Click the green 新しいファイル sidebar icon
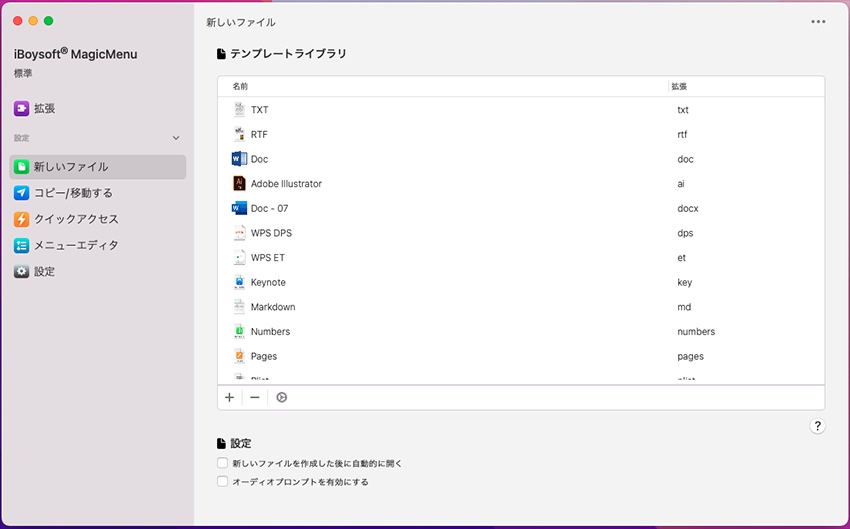The height and width of the screenshot is (529, 850). 21,166
